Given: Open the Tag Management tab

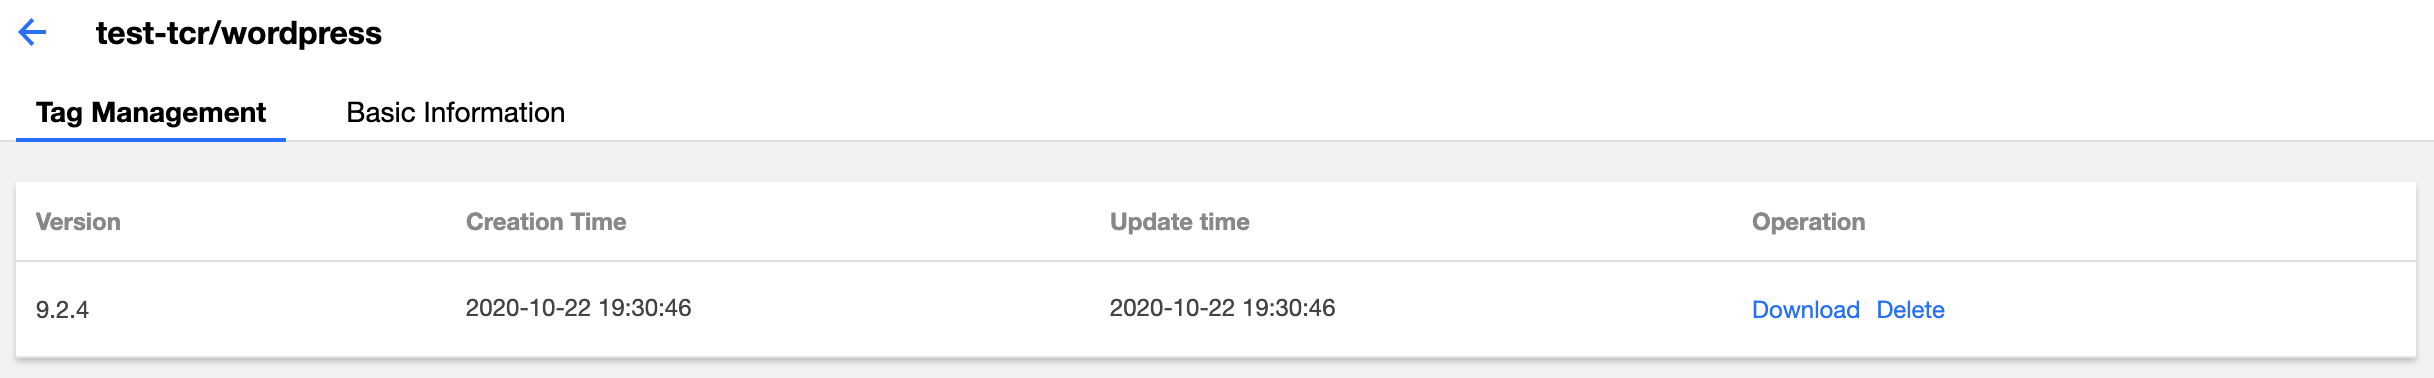Looking at the screenshot, I should click(x=151, y=113).
